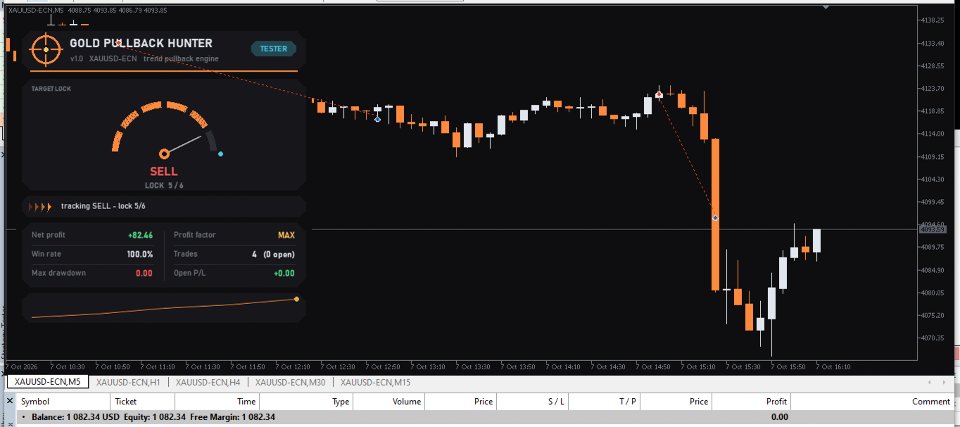This screenshot has width=960, height=427.
Task: Click the gauge needle center hub
Action: (164, 154)
